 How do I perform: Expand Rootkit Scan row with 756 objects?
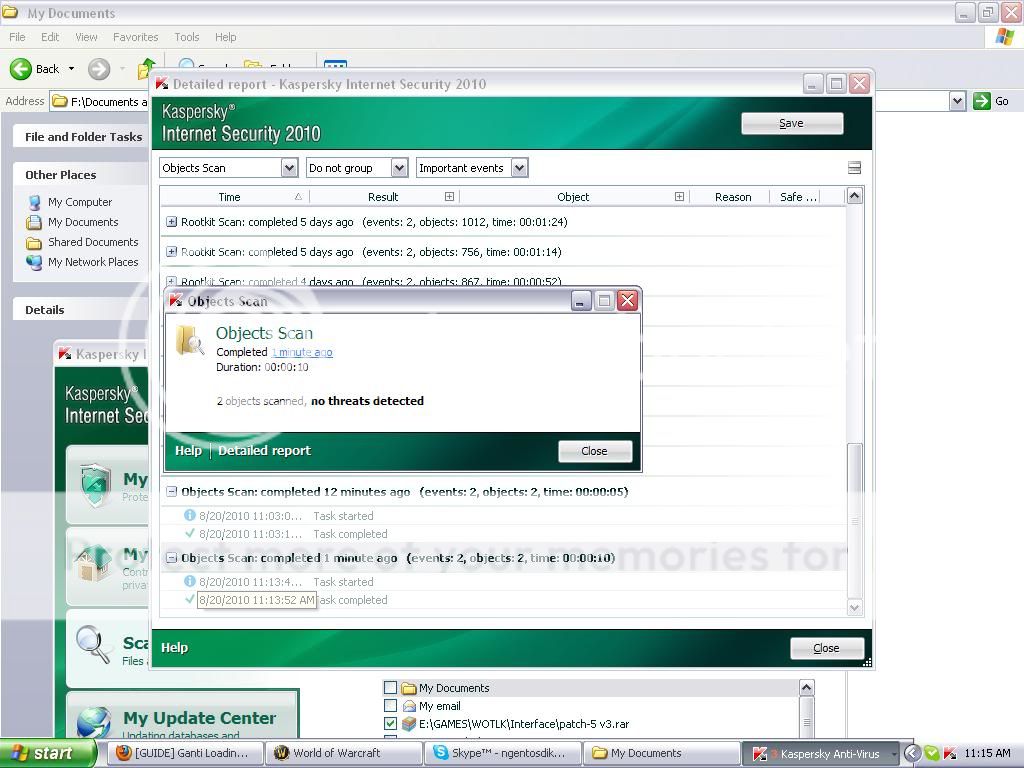click(x=171, y=251)
